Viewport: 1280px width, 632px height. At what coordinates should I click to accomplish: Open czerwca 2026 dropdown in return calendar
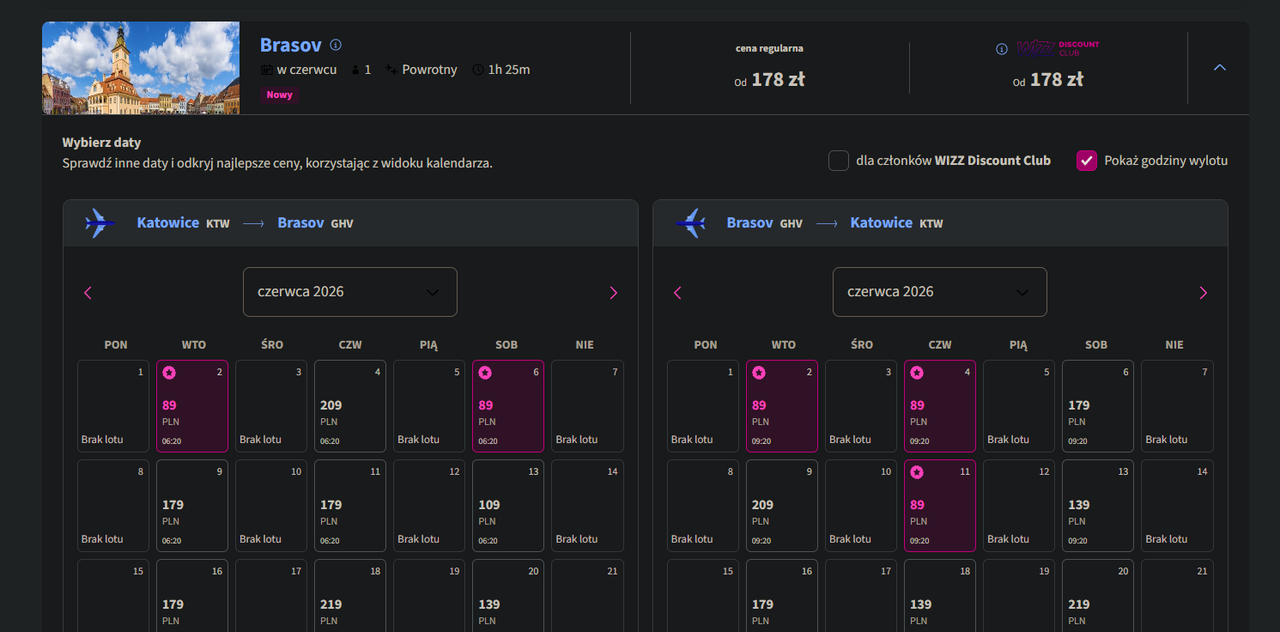[940, 292]
